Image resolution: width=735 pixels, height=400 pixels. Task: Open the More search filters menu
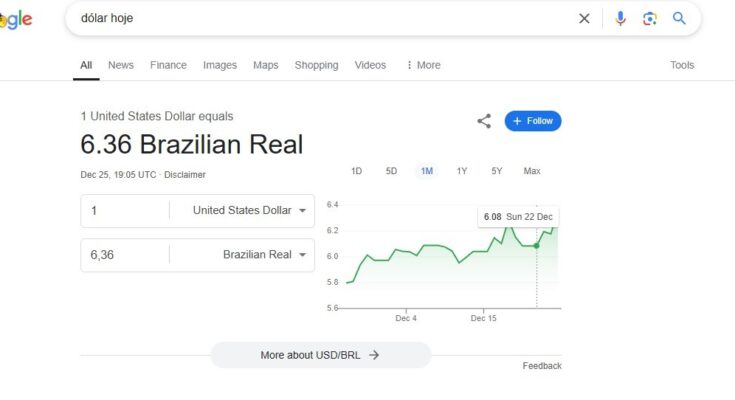click(423, 65)
